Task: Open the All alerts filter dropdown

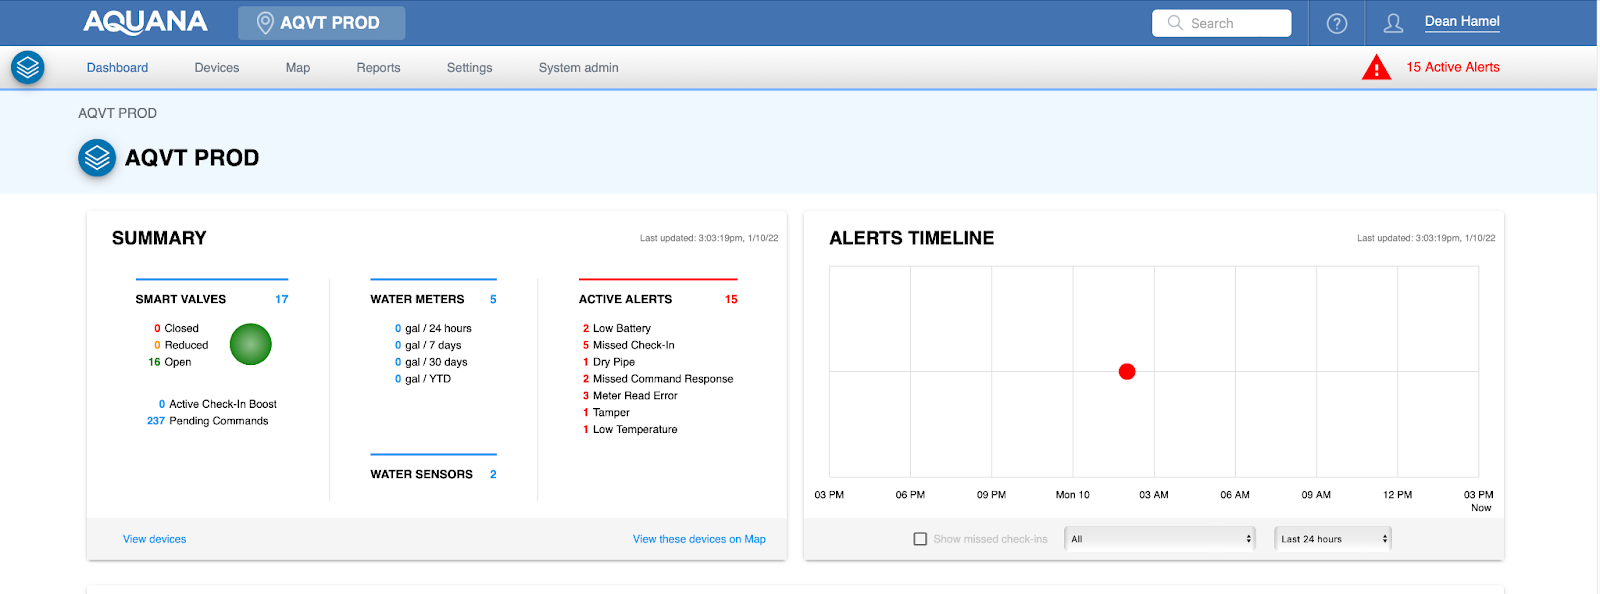Action: (x=1160, y=539)
